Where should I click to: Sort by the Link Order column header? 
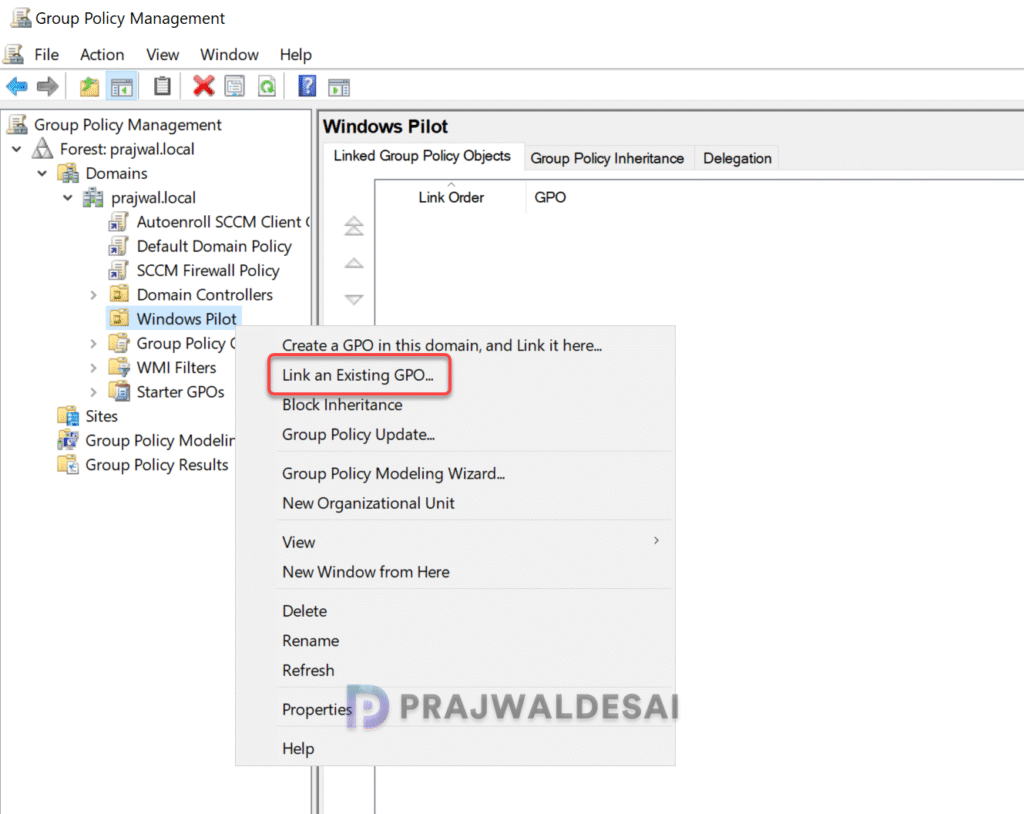click(x=451, y=197)
